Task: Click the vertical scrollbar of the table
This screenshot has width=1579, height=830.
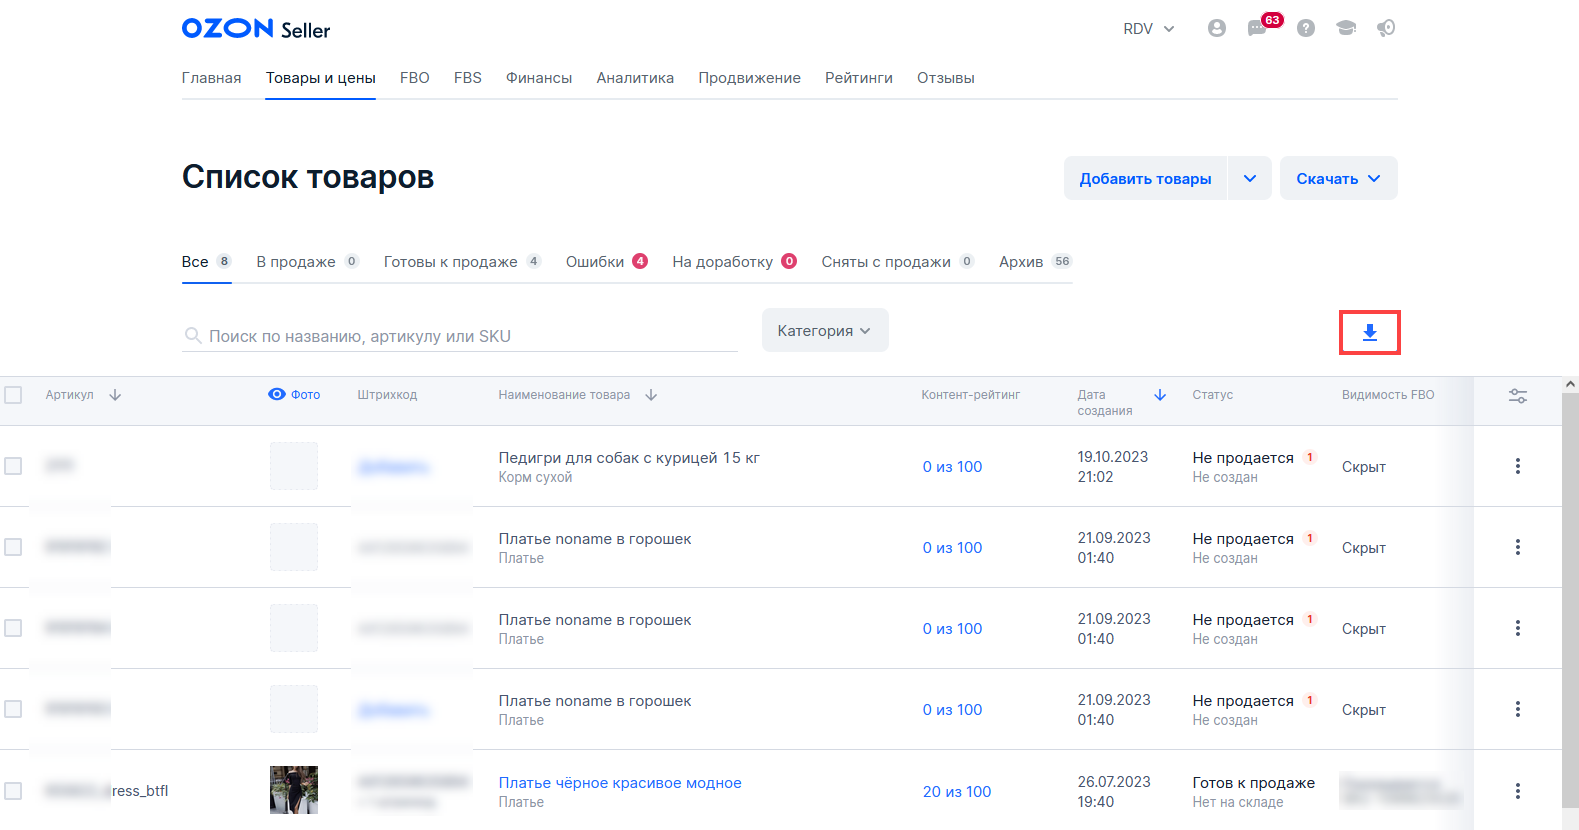Action: (1570, 600)
